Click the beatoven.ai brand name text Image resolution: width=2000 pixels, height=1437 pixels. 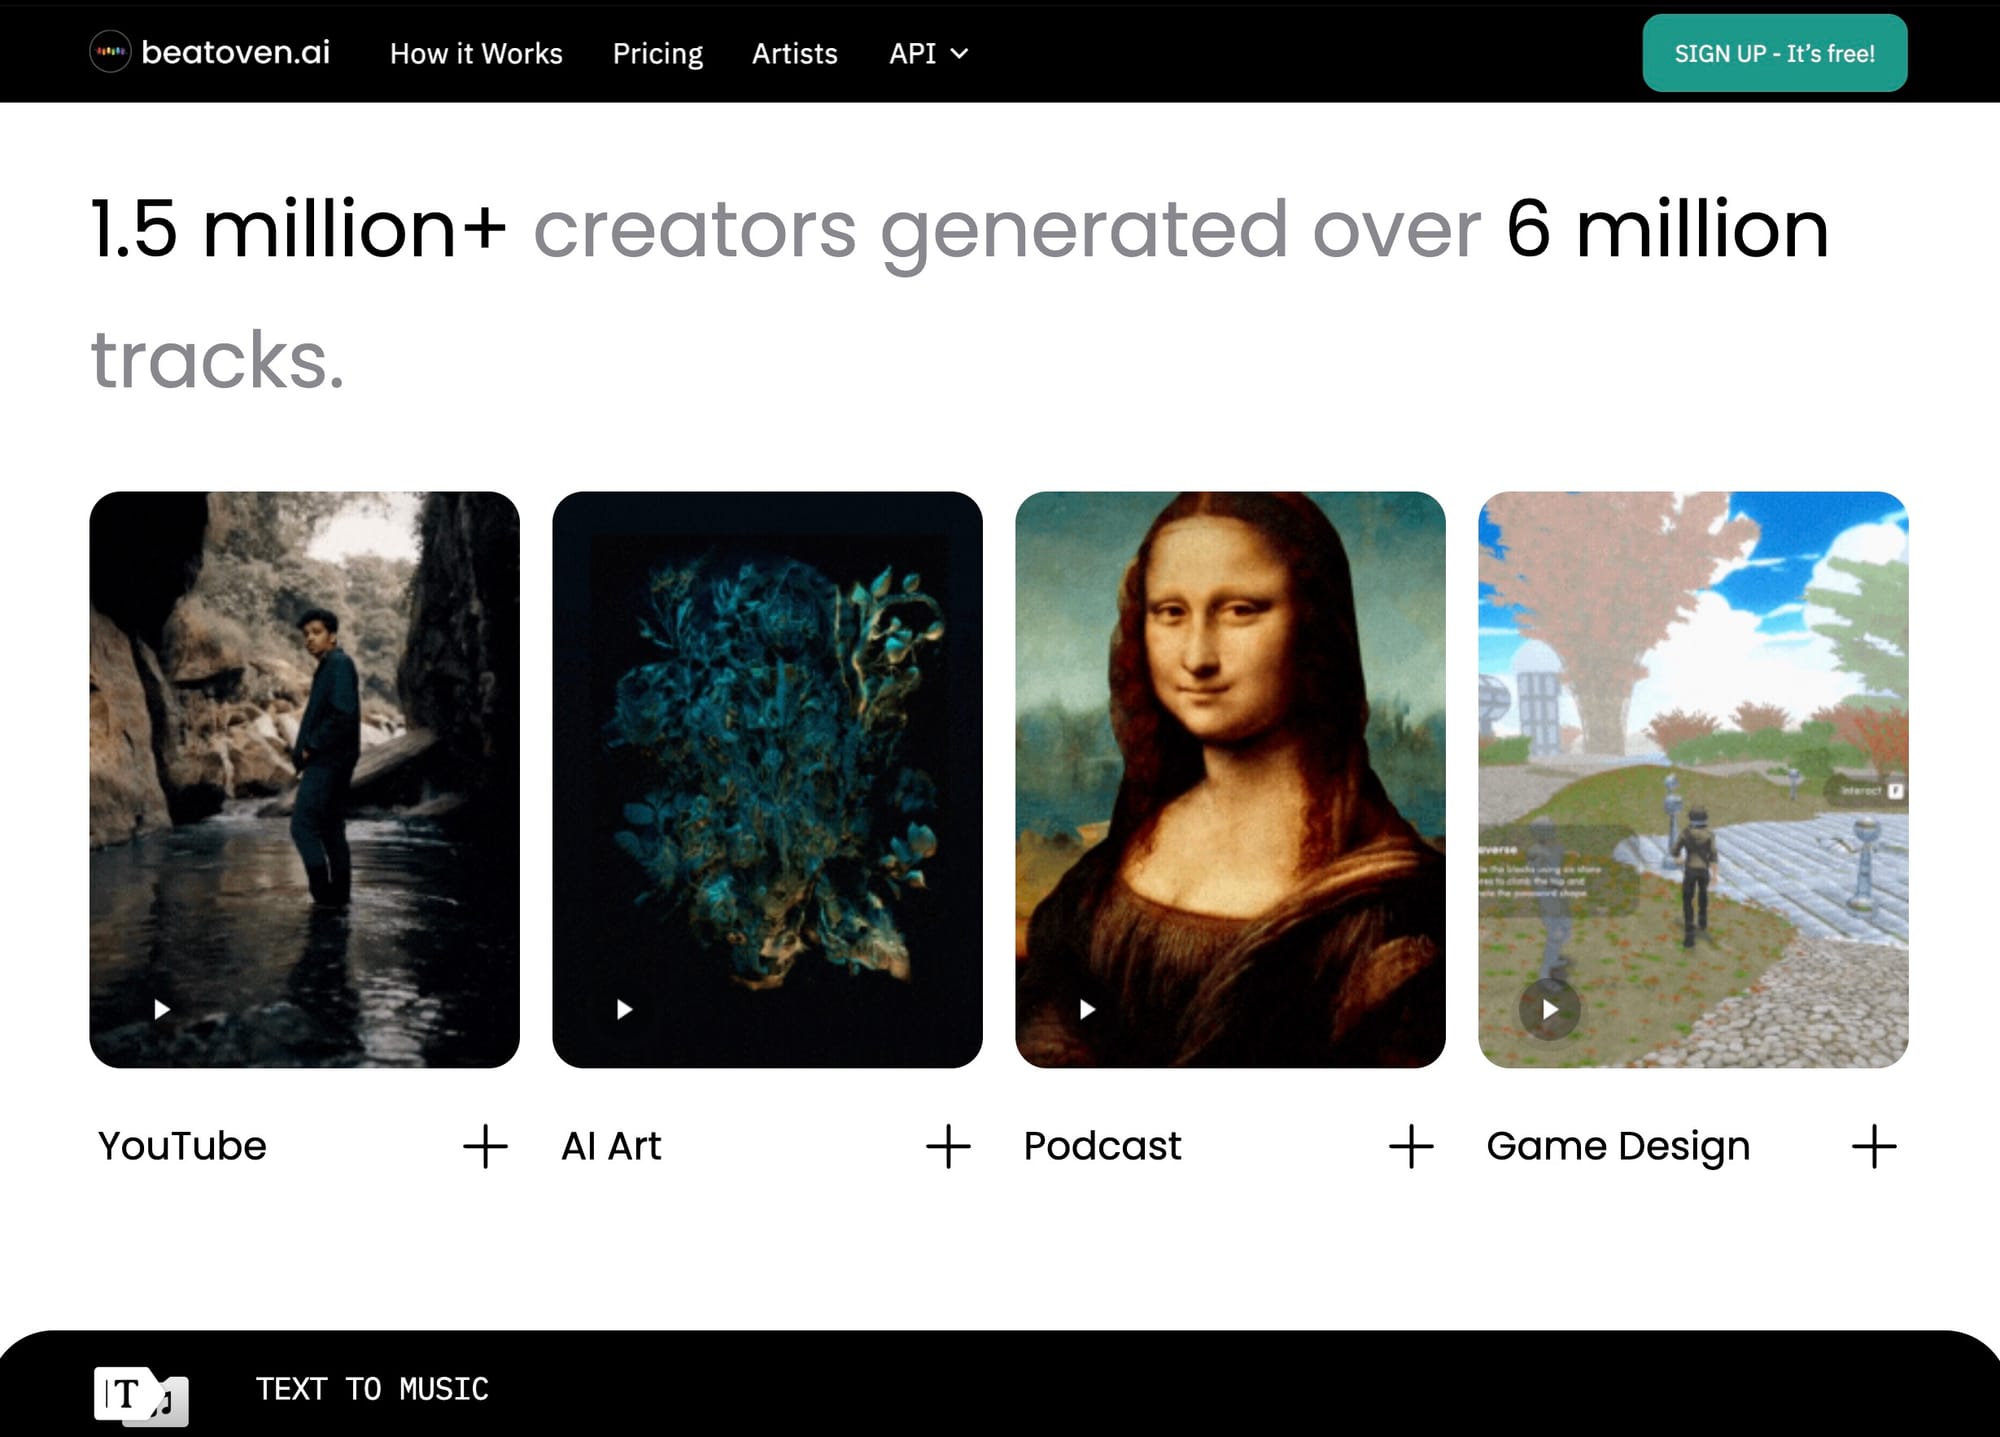coord(235,52)
